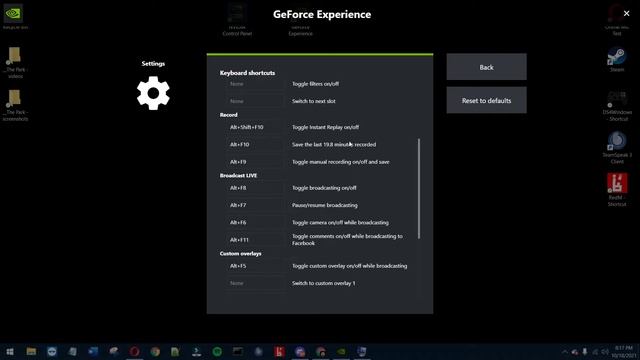640x360 pixels.
Task: Click 'Toggle manual recording on/off and save' text
Action: click(340, 162)
